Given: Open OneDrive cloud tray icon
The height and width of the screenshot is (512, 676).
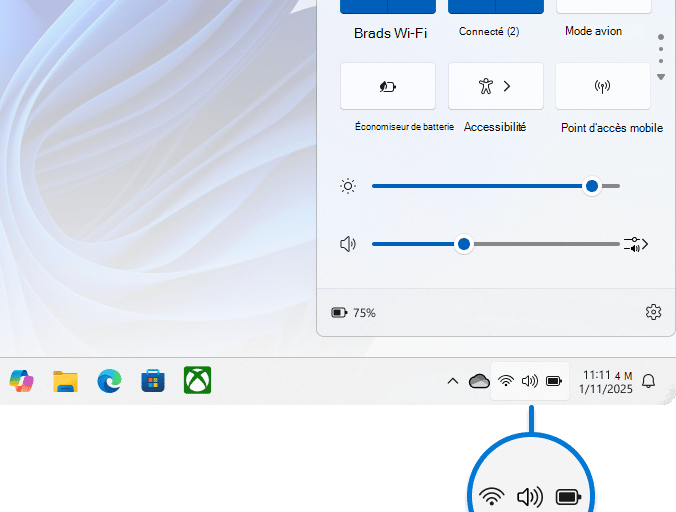Looking at the screenshot, I should click(479, 381).
